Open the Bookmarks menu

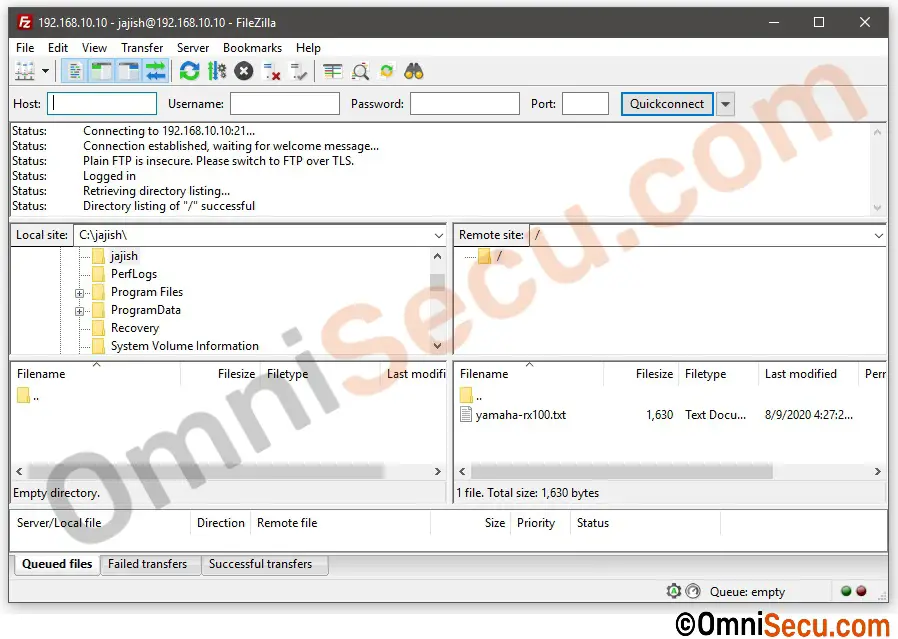coord(253,48)
